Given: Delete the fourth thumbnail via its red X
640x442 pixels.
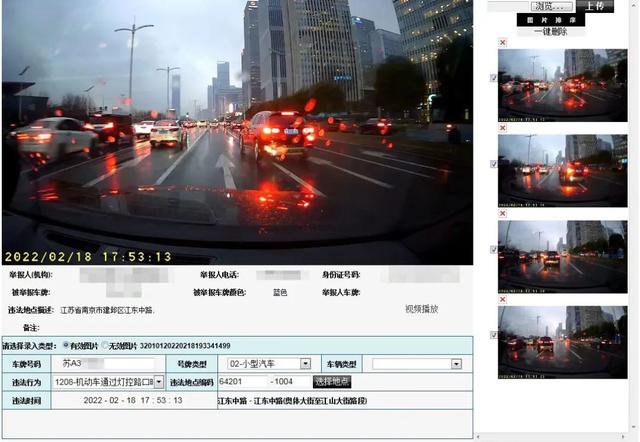Looking at the screenshot, I should [x=503, y=300].
